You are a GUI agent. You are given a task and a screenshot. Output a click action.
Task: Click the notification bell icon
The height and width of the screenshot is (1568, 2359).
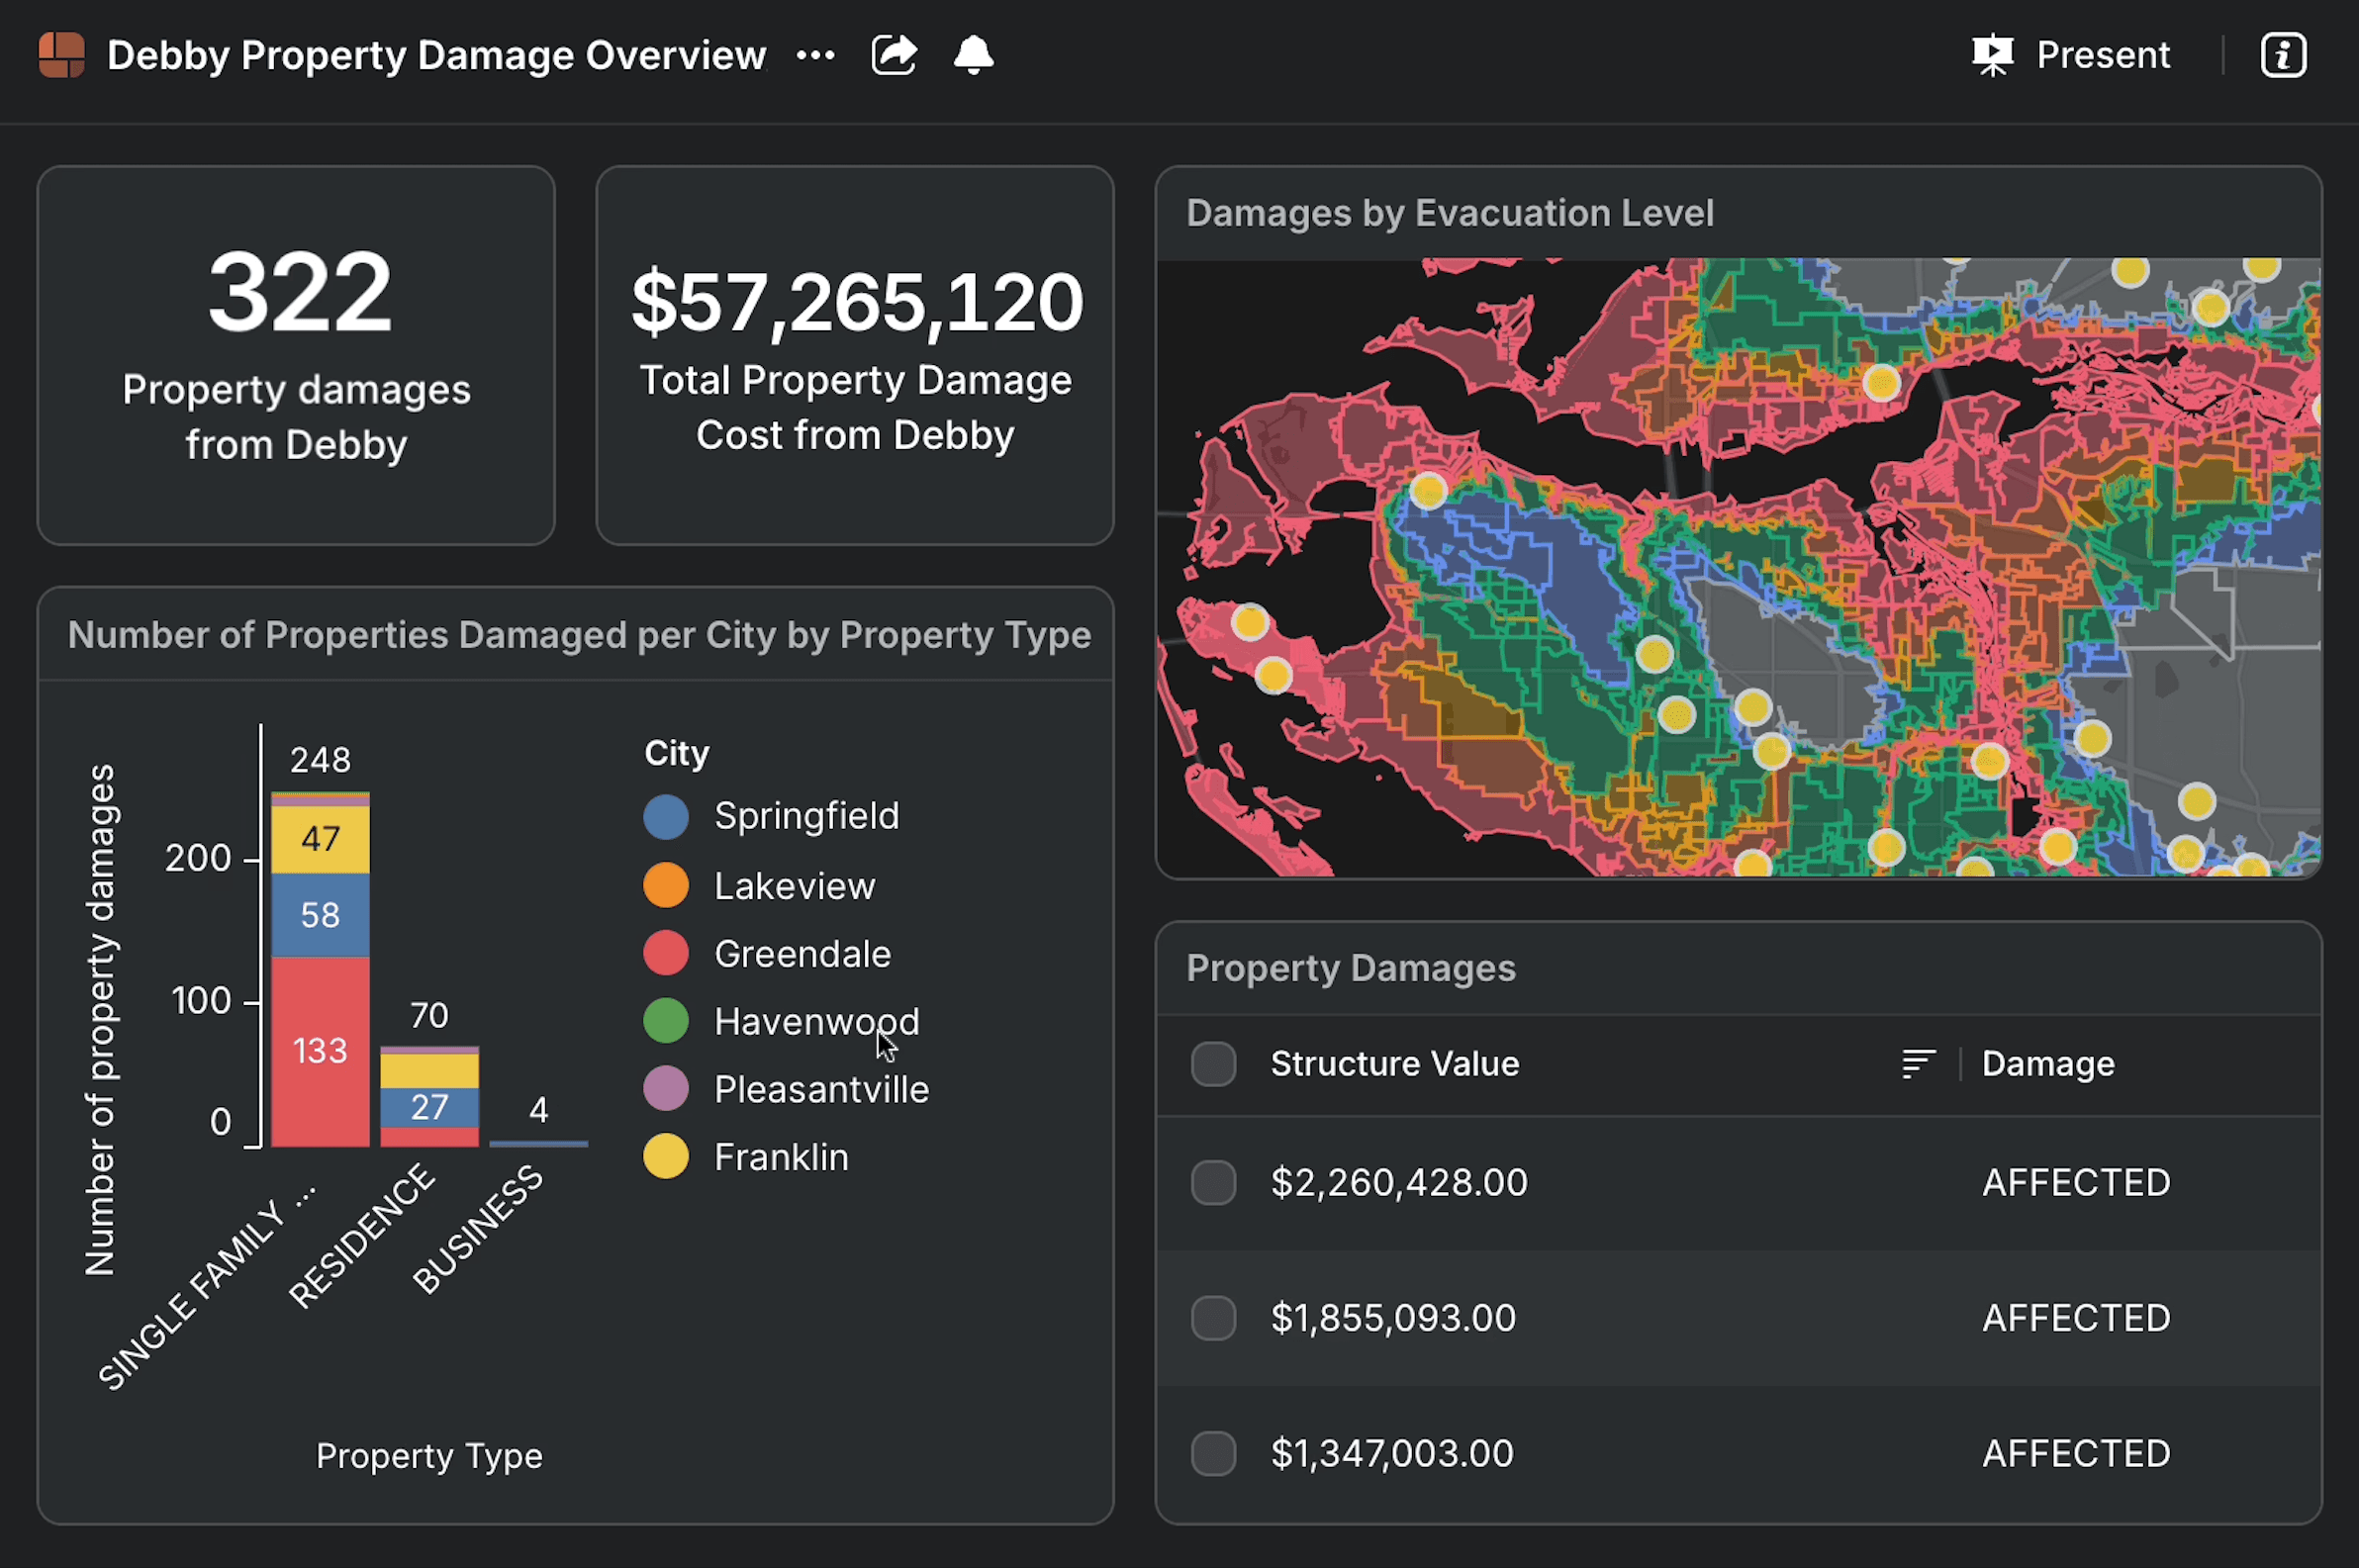coord(973,55)
